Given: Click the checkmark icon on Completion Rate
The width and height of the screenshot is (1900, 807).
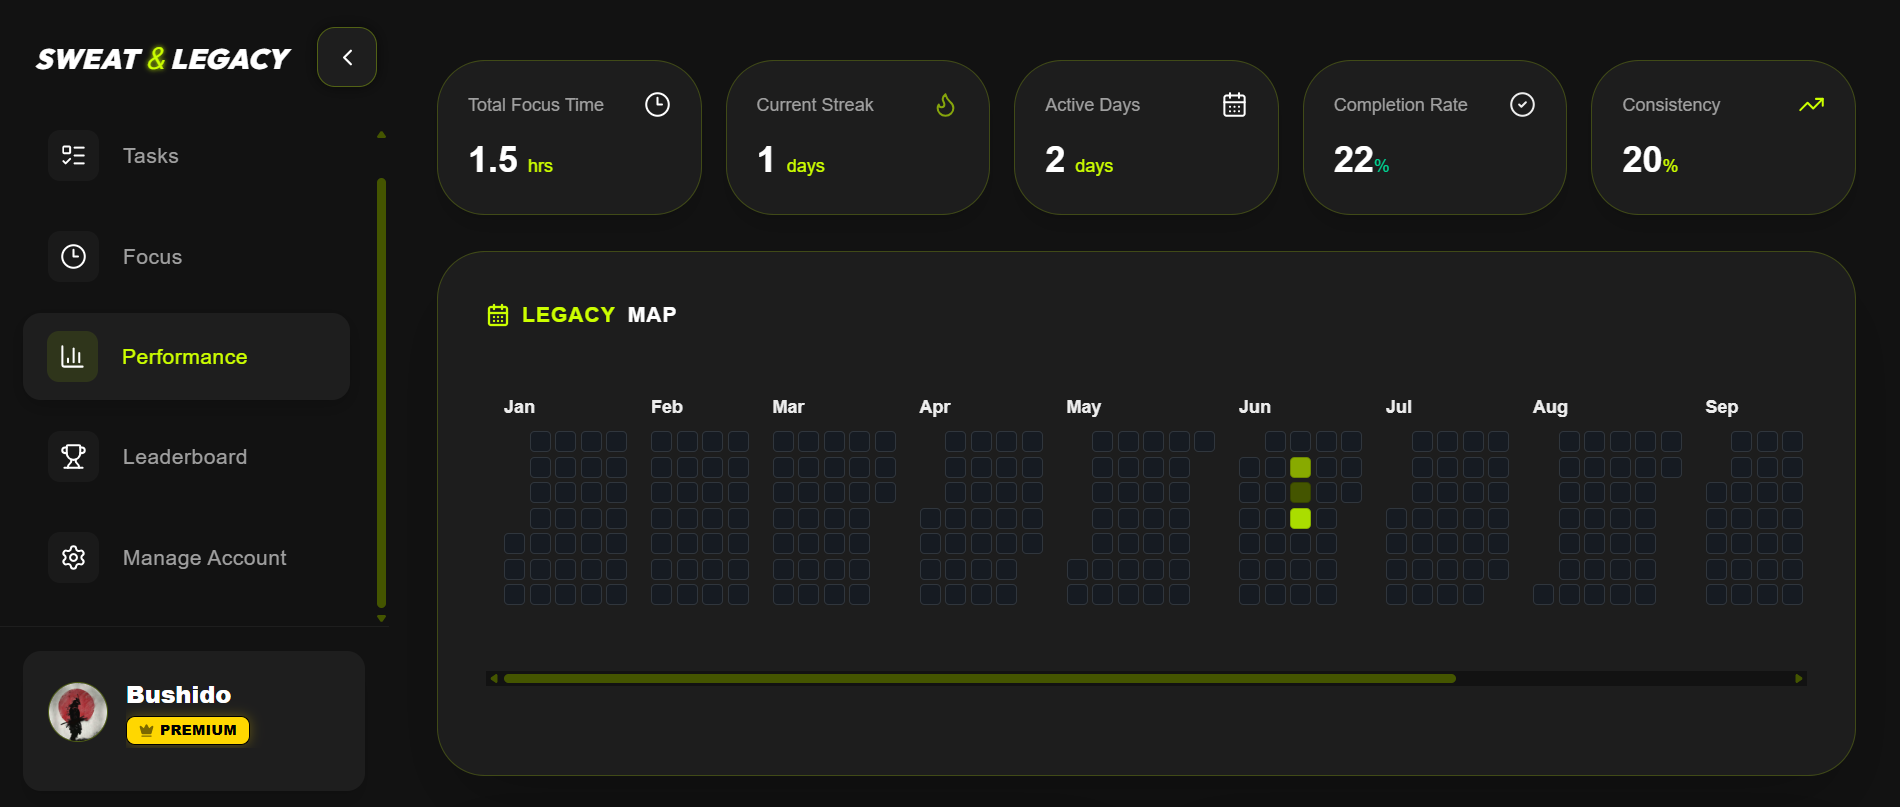Looking at the screenshot, I should click(x=1522, y=104).
